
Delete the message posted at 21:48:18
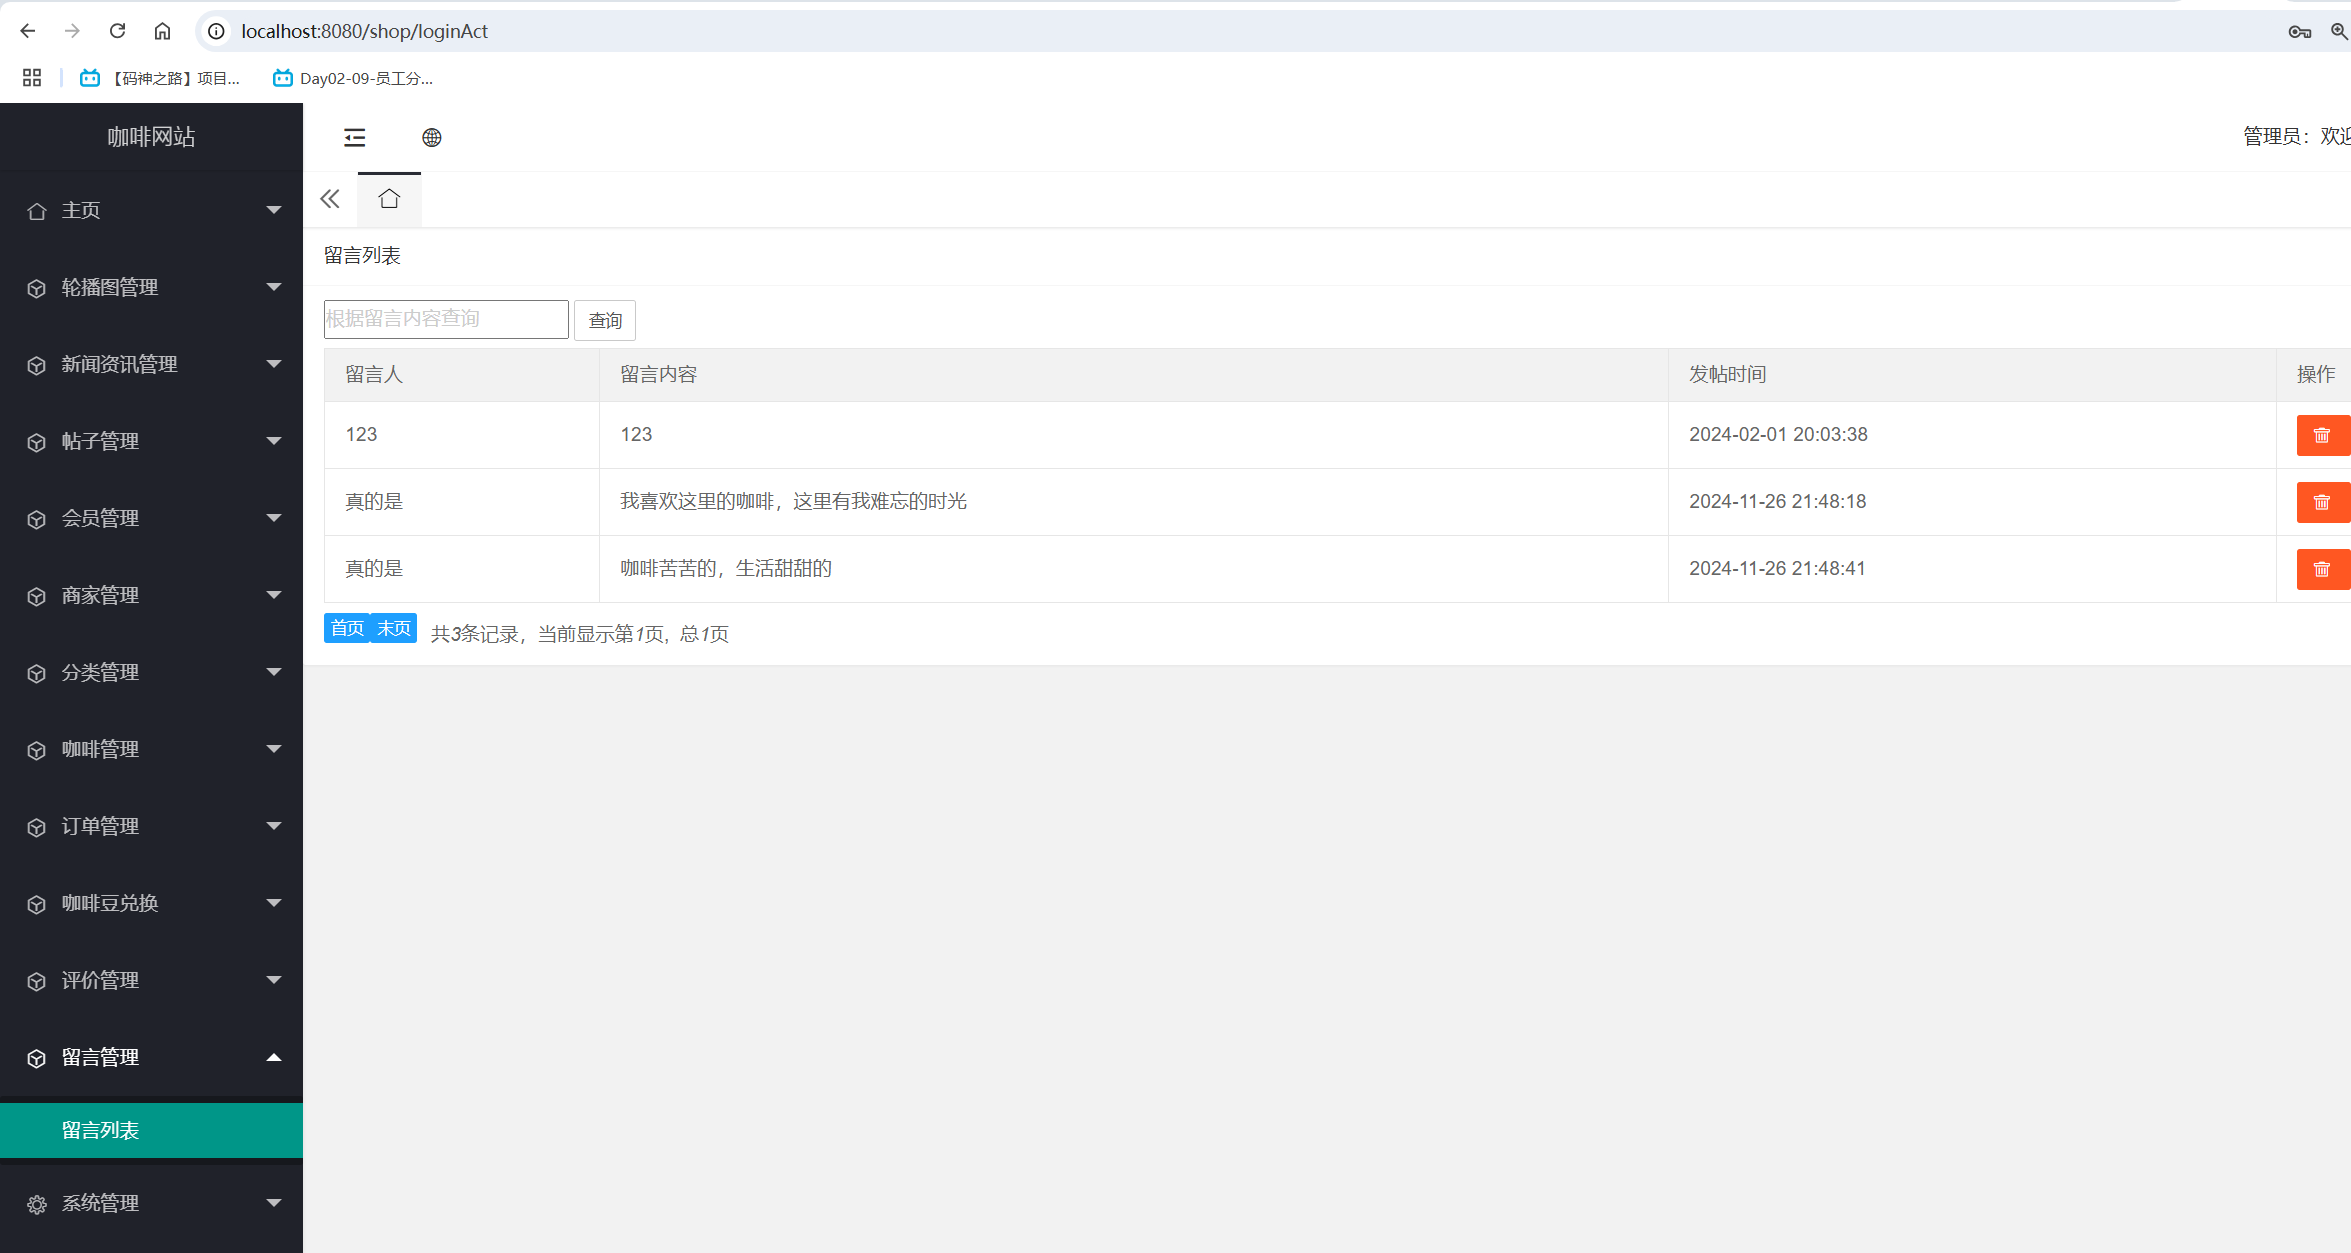[x=2321, y=502]
